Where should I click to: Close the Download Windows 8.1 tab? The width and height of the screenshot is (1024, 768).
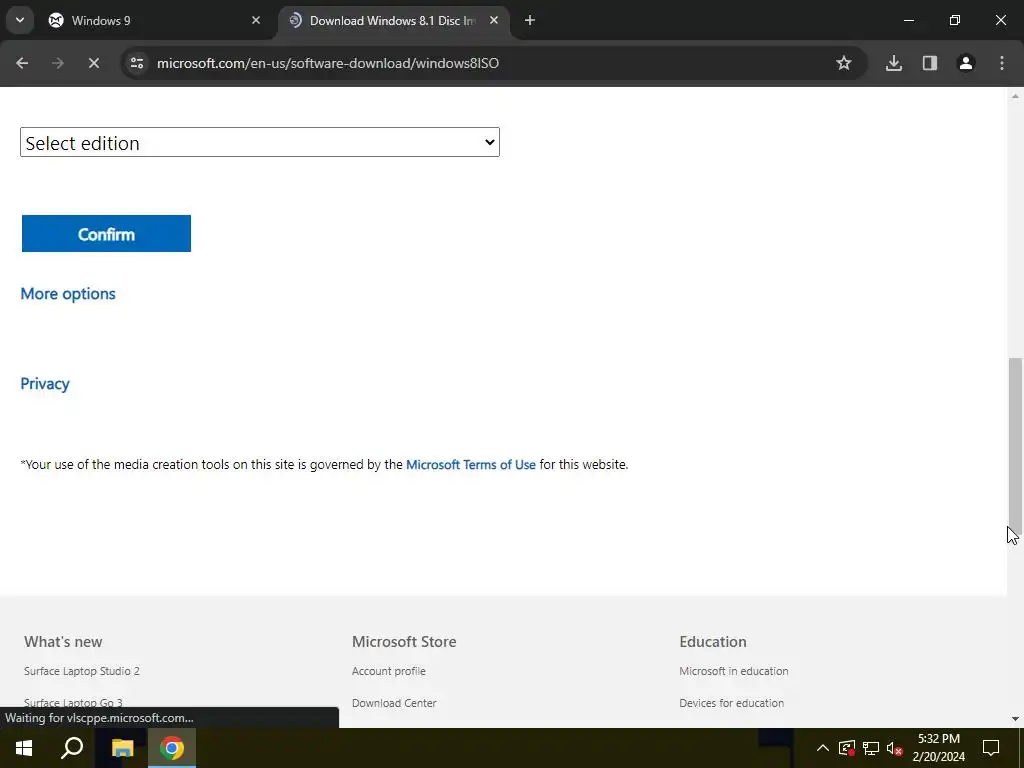494,20
